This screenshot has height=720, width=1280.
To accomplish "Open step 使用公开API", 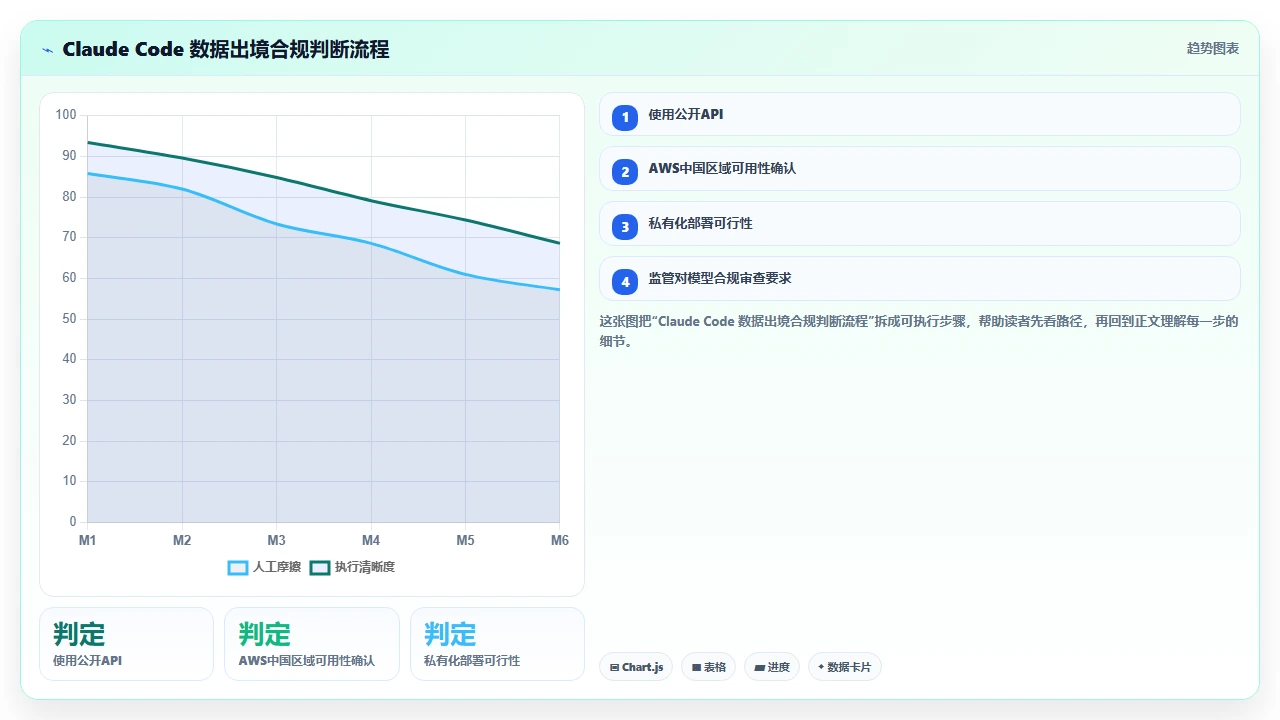I will pos(920,114).
